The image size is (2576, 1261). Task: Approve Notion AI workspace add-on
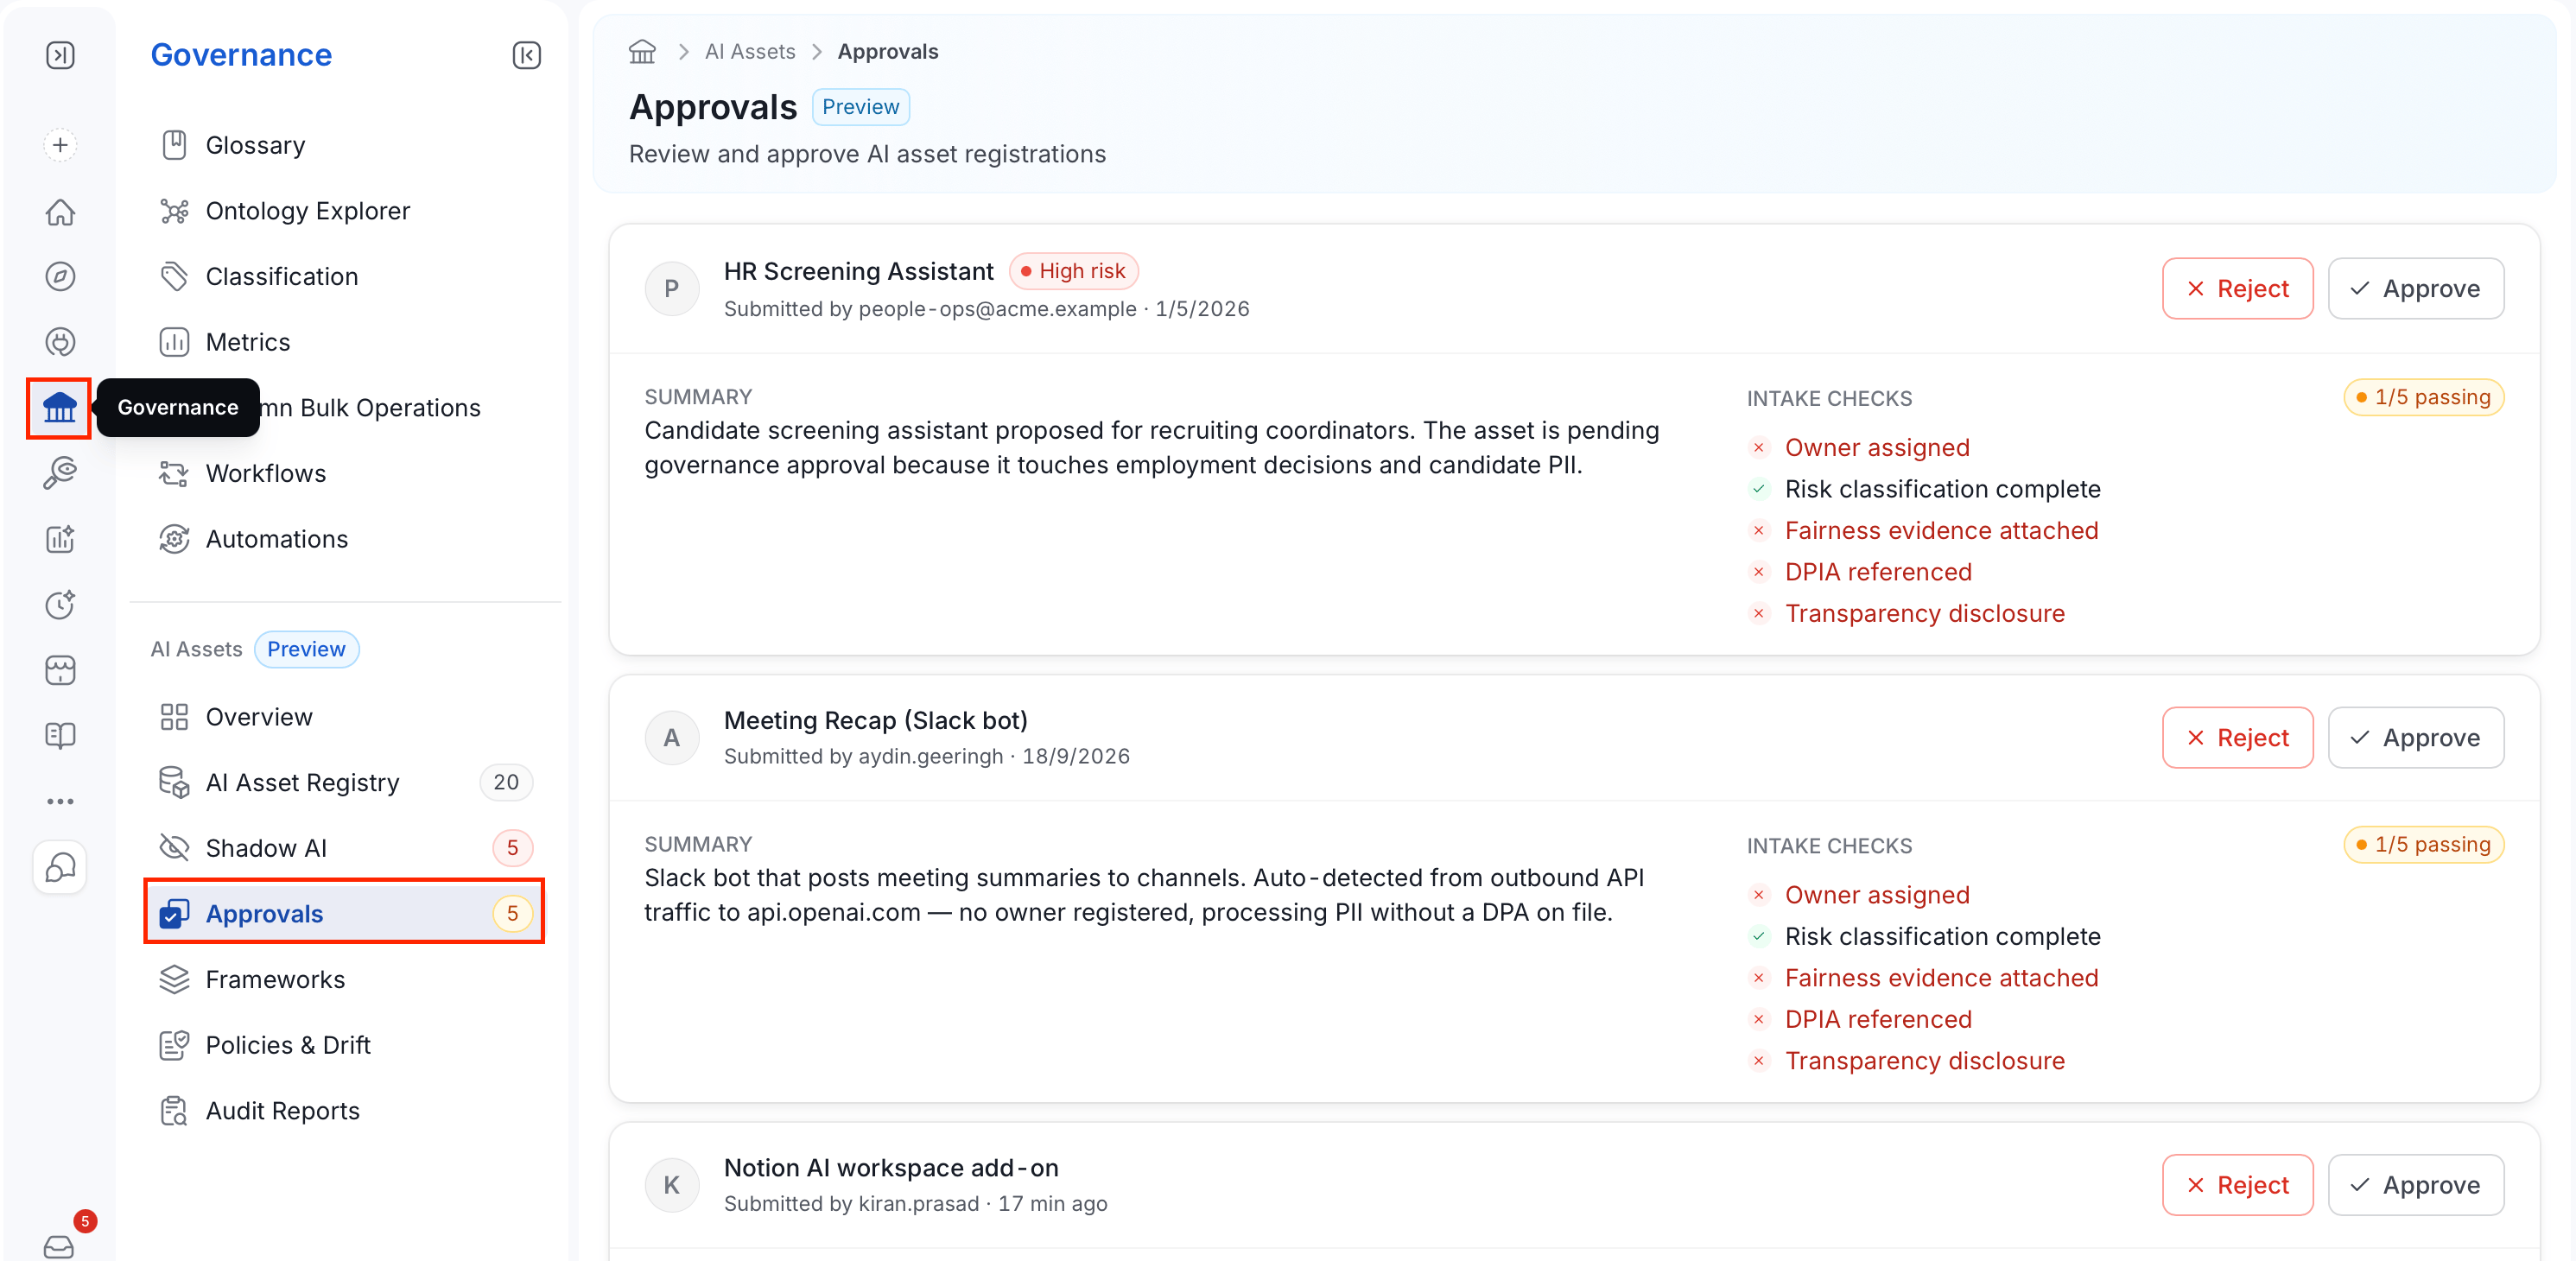pyautogui.click(x=2415, y=1184)
